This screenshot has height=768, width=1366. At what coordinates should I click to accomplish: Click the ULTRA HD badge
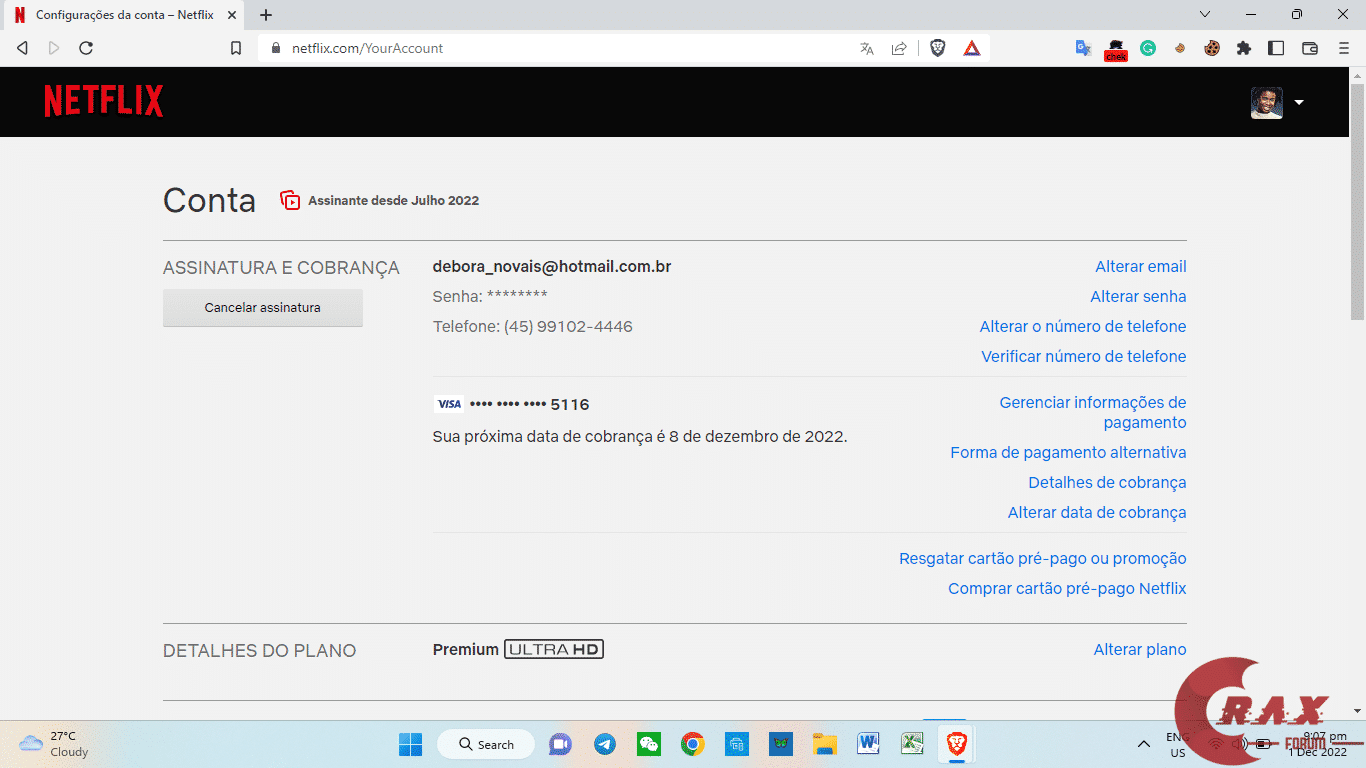554,650
